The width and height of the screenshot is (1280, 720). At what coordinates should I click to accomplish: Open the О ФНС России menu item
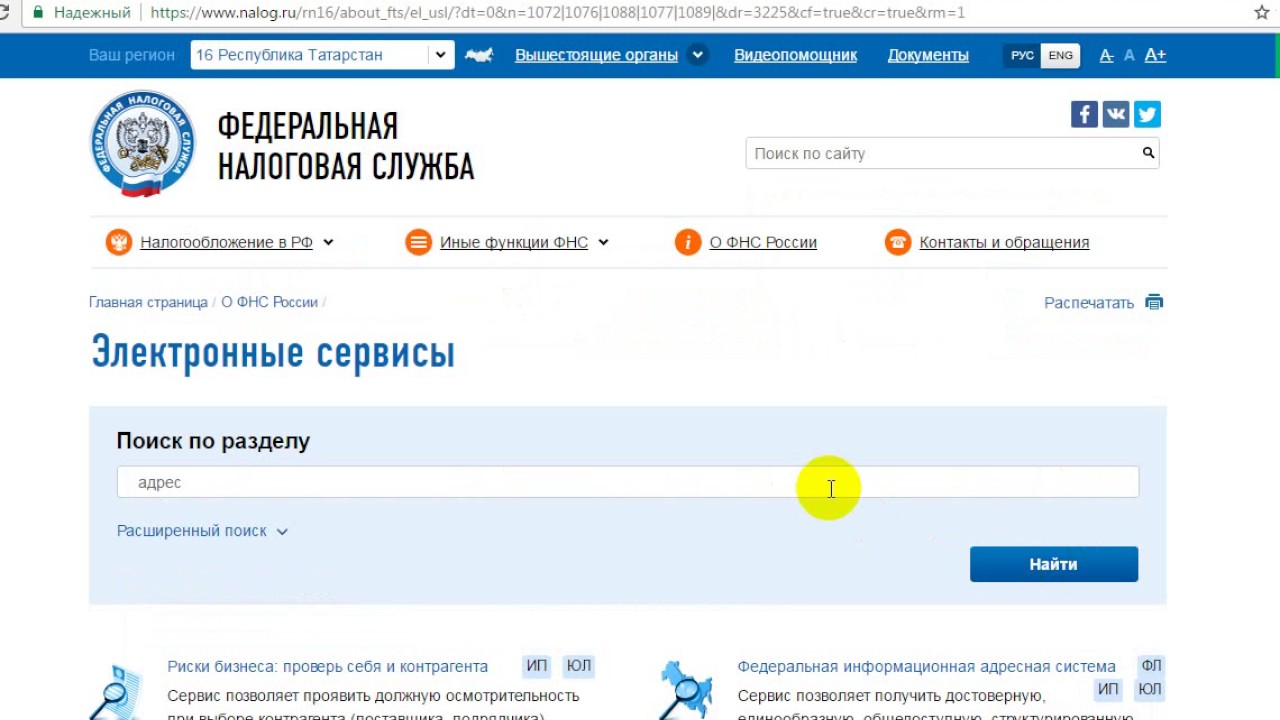(763, 242)
